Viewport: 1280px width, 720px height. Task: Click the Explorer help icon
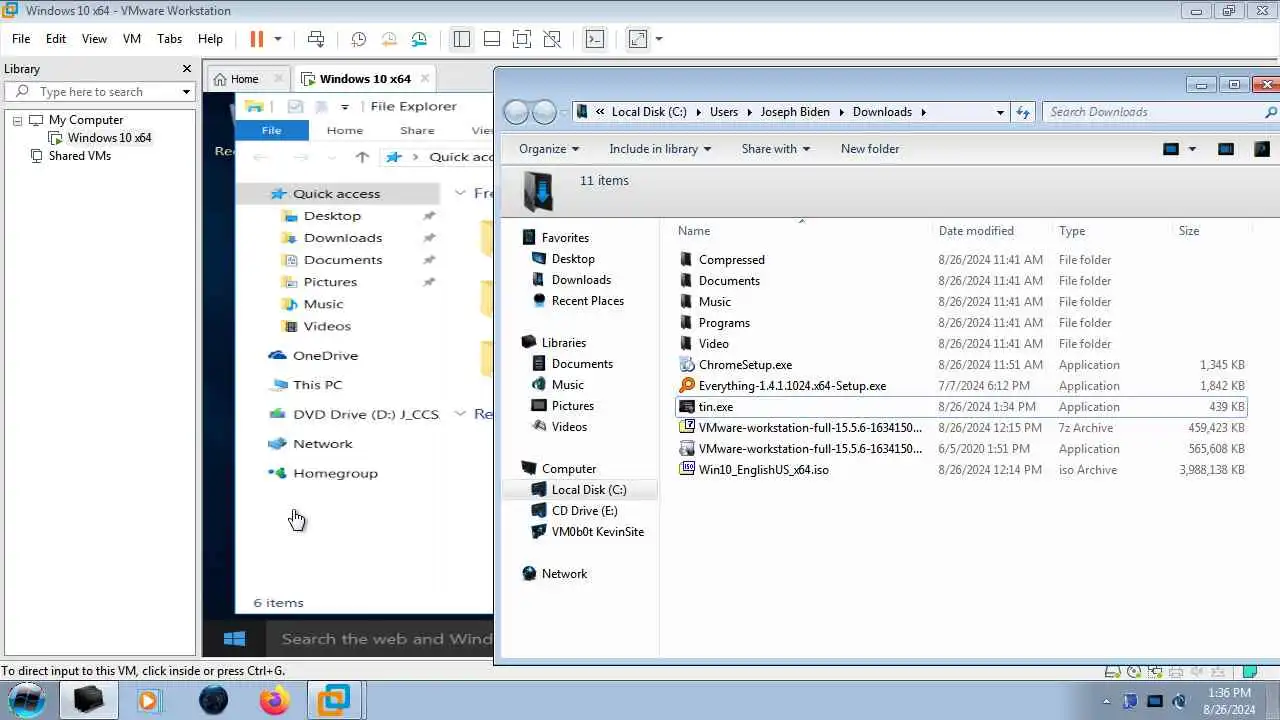click(1261, 149)
